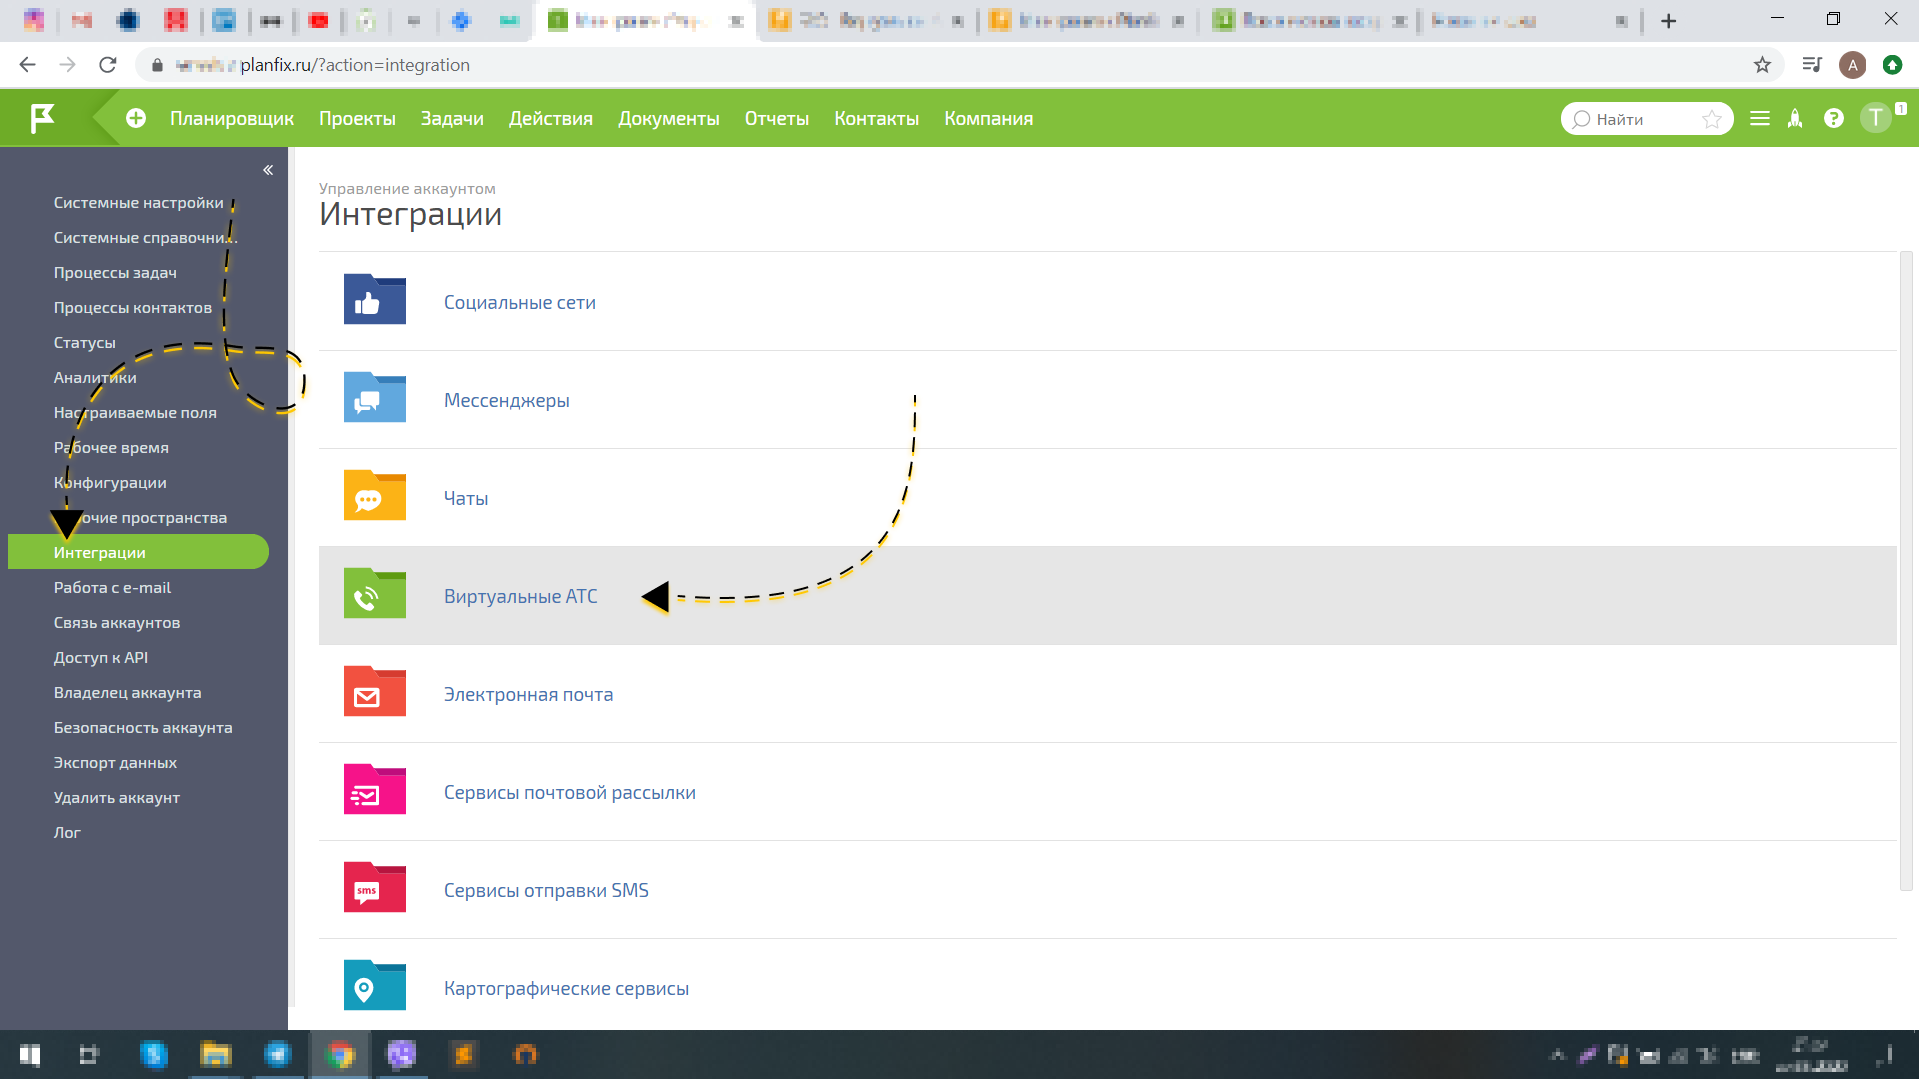1919x1079 pixels.
Task: Open the account menu via the T avatar
Action: pyautogui.click(x=1875, y=117)
